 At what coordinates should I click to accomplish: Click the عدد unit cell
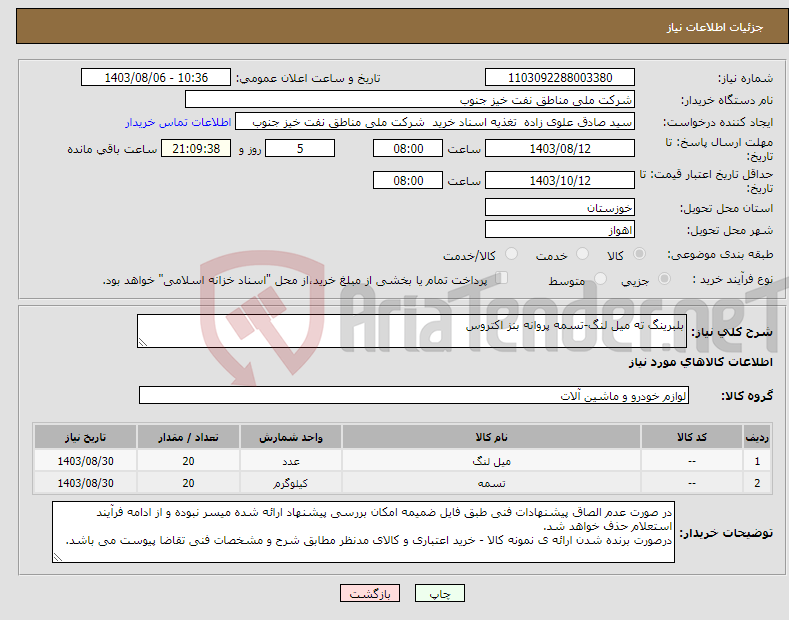tap(291, 461)
